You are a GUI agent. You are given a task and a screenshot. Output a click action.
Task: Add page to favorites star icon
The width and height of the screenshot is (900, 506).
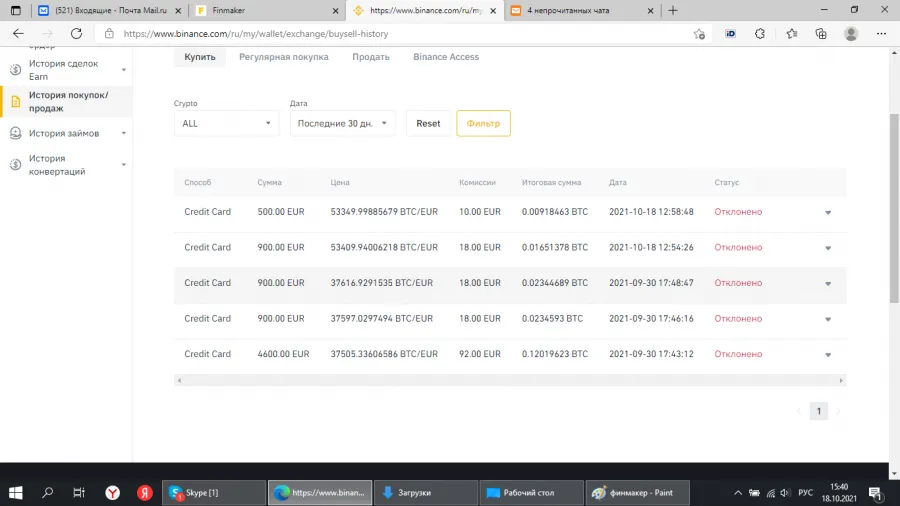(699, 34)
